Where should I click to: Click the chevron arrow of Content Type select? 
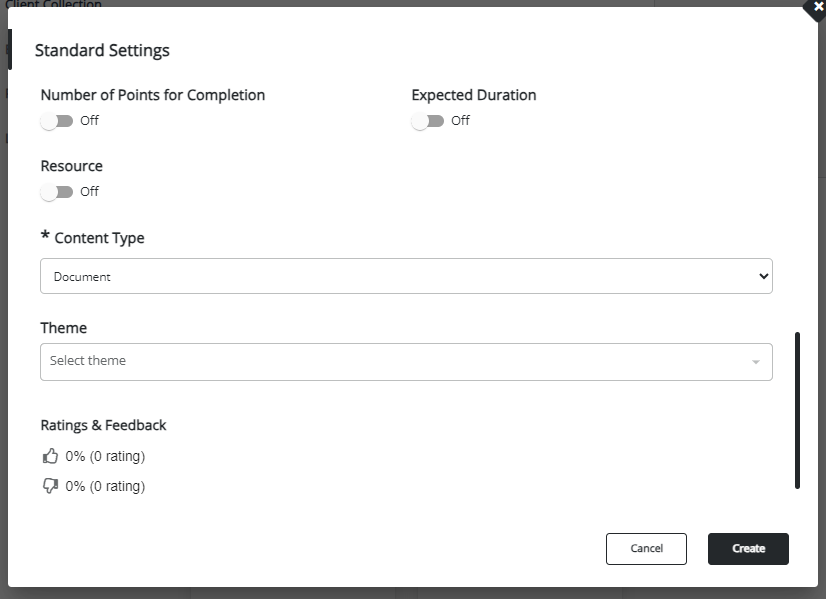pos(764,276)
